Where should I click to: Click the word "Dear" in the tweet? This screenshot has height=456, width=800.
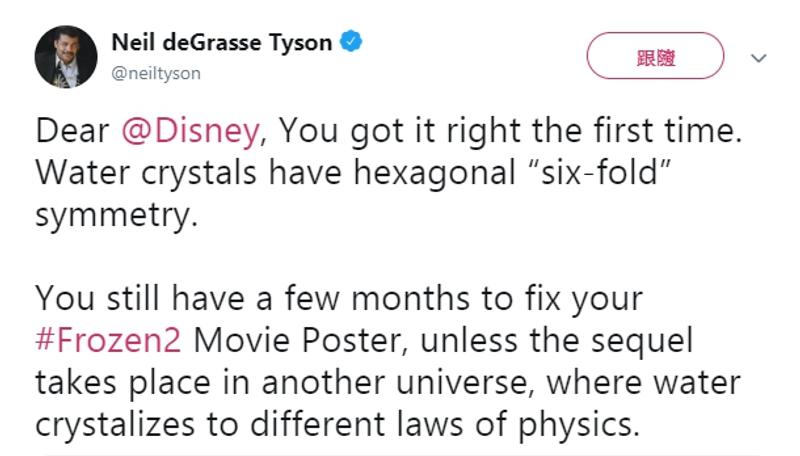coord(72,131)
